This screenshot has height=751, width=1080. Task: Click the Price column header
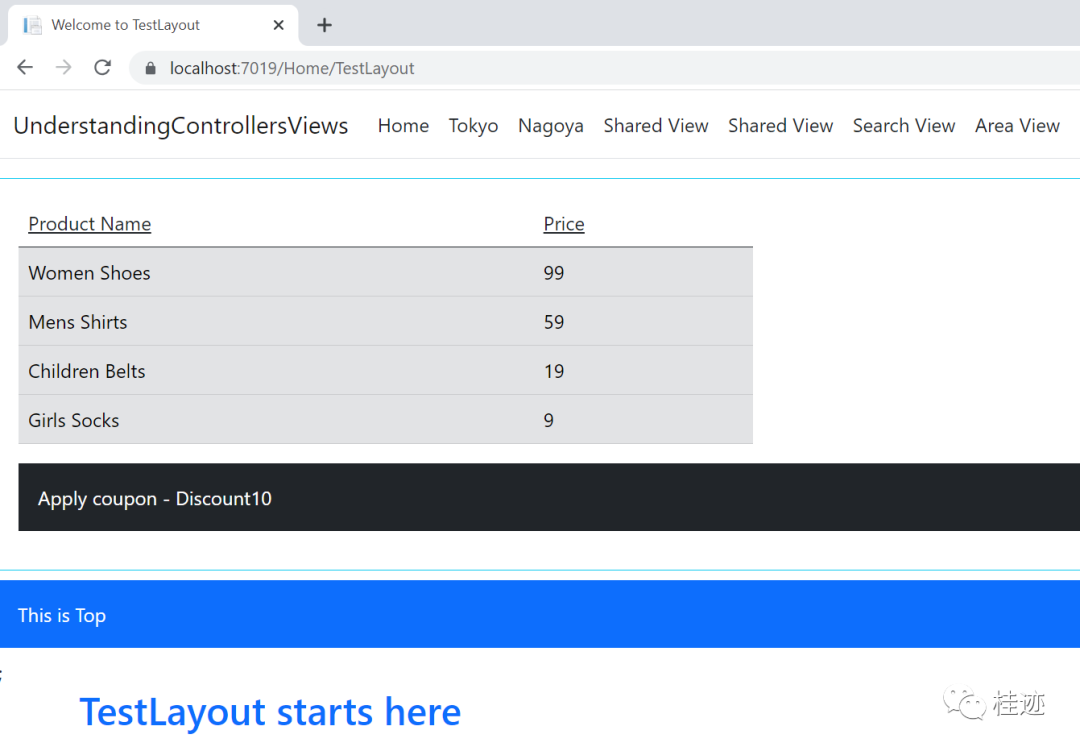[564, 224]
